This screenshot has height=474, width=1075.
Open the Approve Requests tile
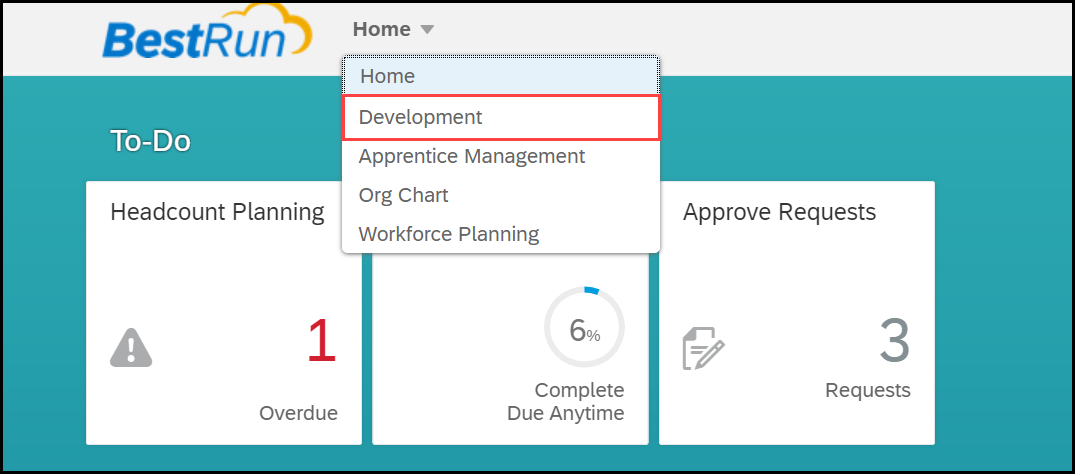[x=797, y=313]
